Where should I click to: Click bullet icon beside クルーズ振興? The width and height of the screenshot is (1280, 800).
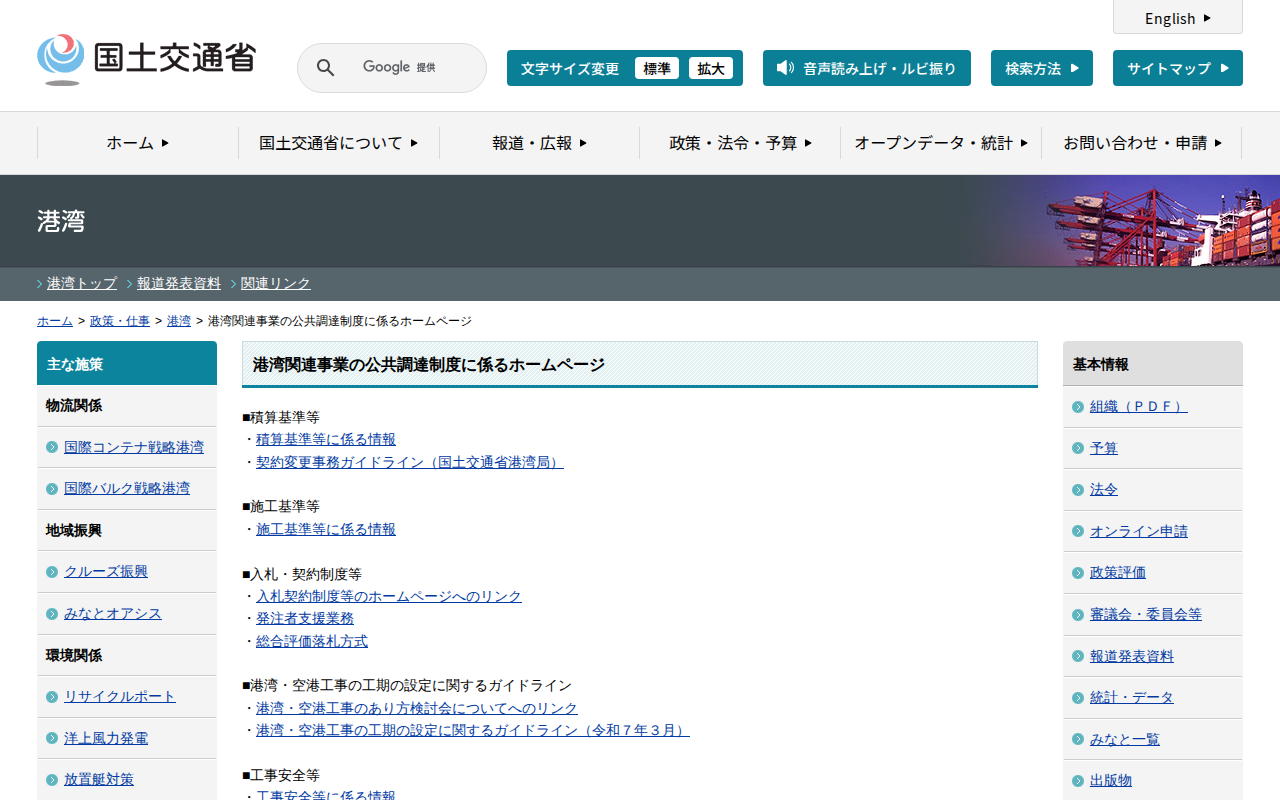52,572
